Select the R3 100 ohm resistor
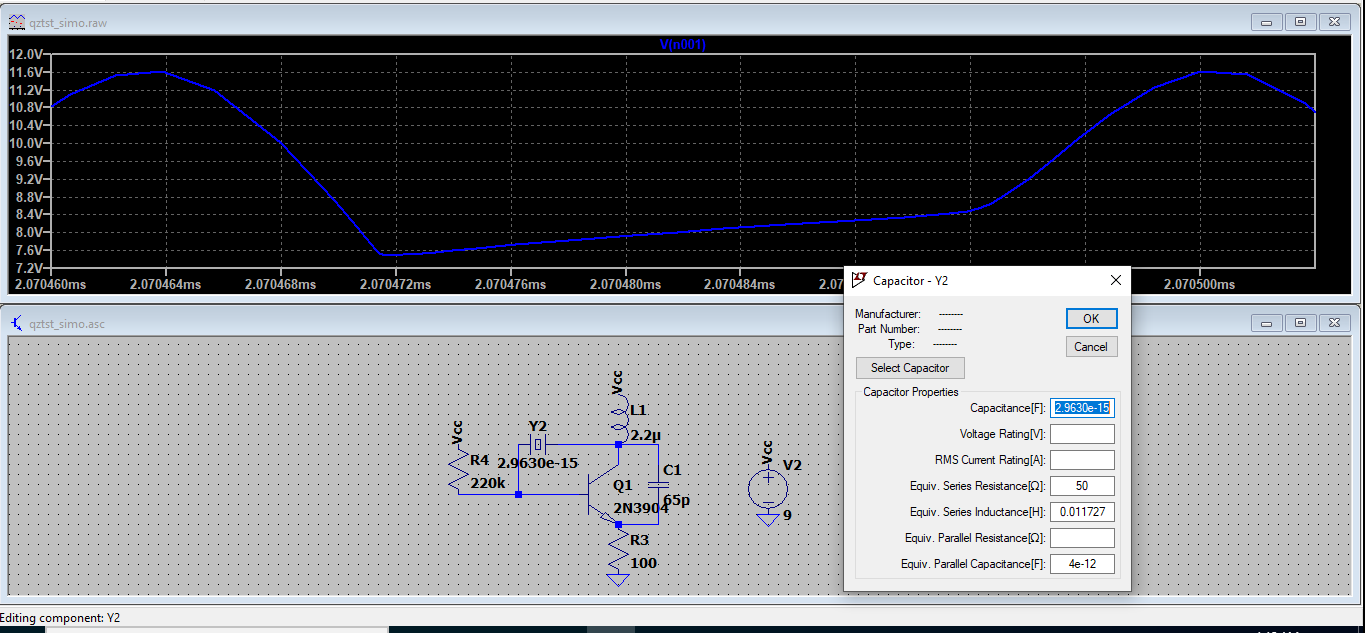Image resolution: width=1365 pixels, height=633 pixels. pos(619,551)
